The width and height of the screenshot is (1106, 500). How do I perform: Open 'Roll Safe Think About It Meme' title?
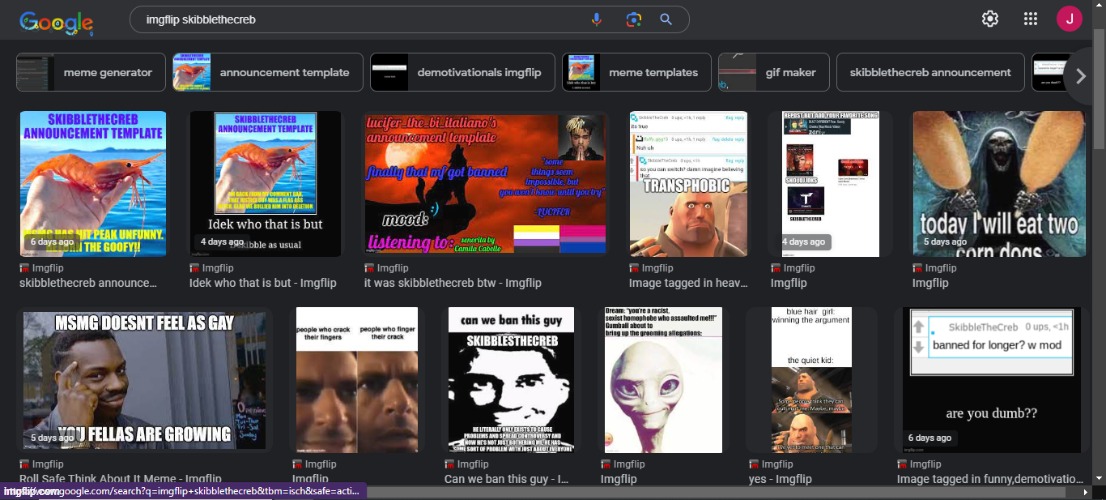coord(121,479)
